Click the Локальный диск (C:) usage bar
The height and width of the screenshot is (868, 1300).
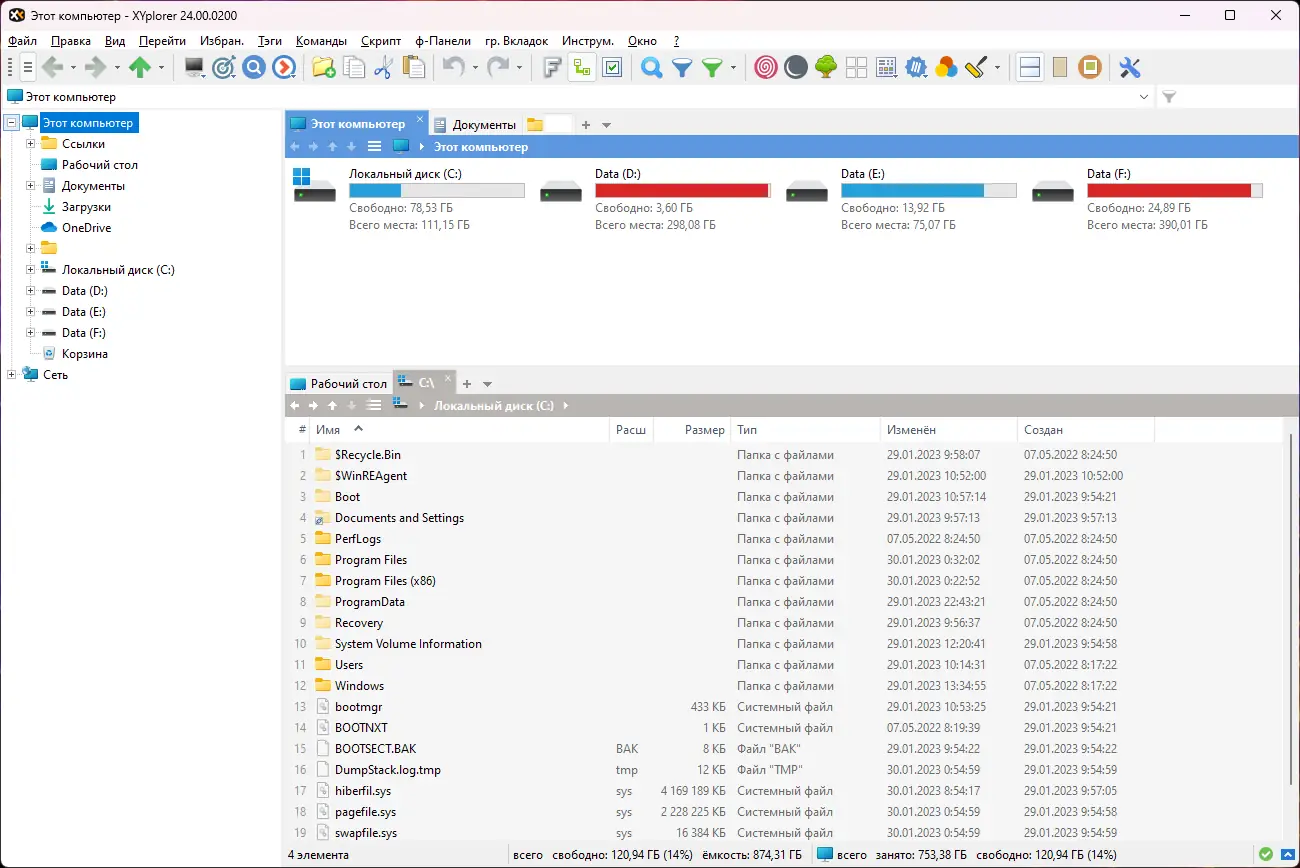coord(437,190)
